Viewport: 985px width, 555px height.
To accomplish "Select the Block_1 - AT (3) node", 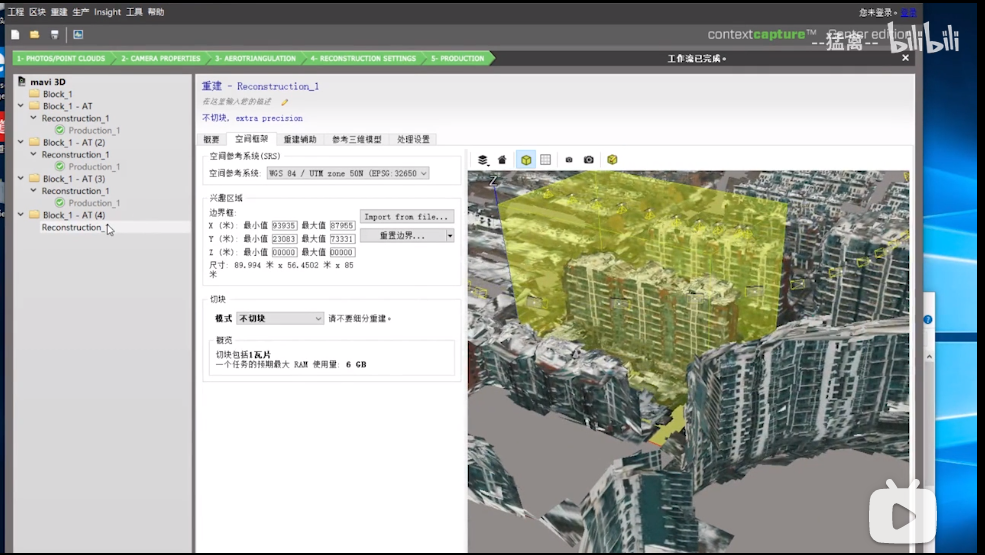I will [73, 179].
